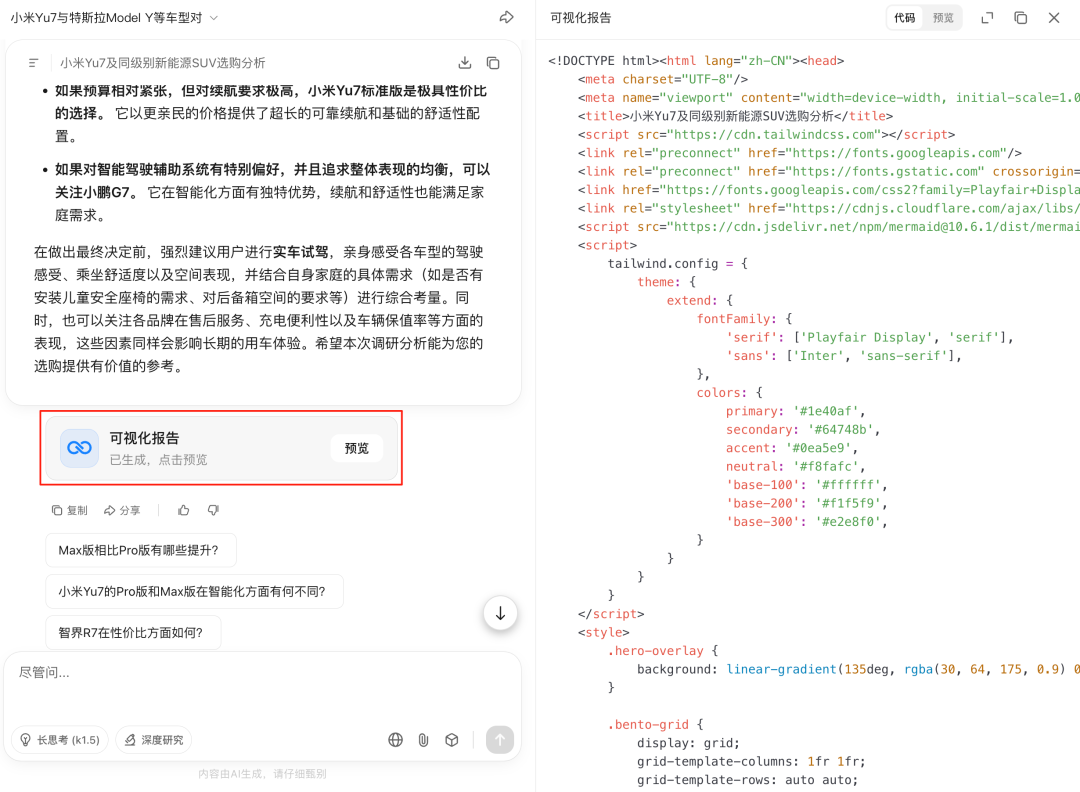Switch to the 预览 tab in the report panel

(x=943, y=18)
